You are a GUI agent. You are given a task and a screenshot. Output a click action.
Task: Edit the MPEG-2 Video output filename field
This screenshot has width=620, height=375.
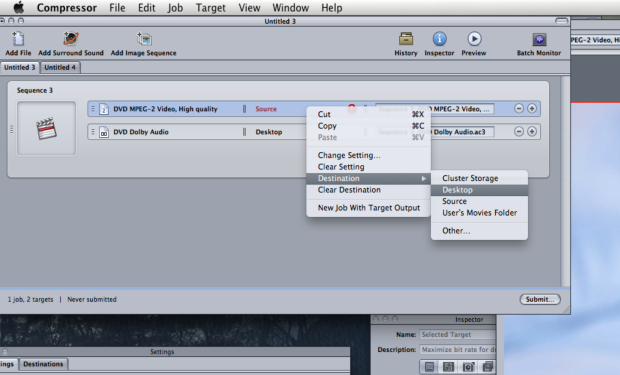pyautogui.click(x=434, y=109)
